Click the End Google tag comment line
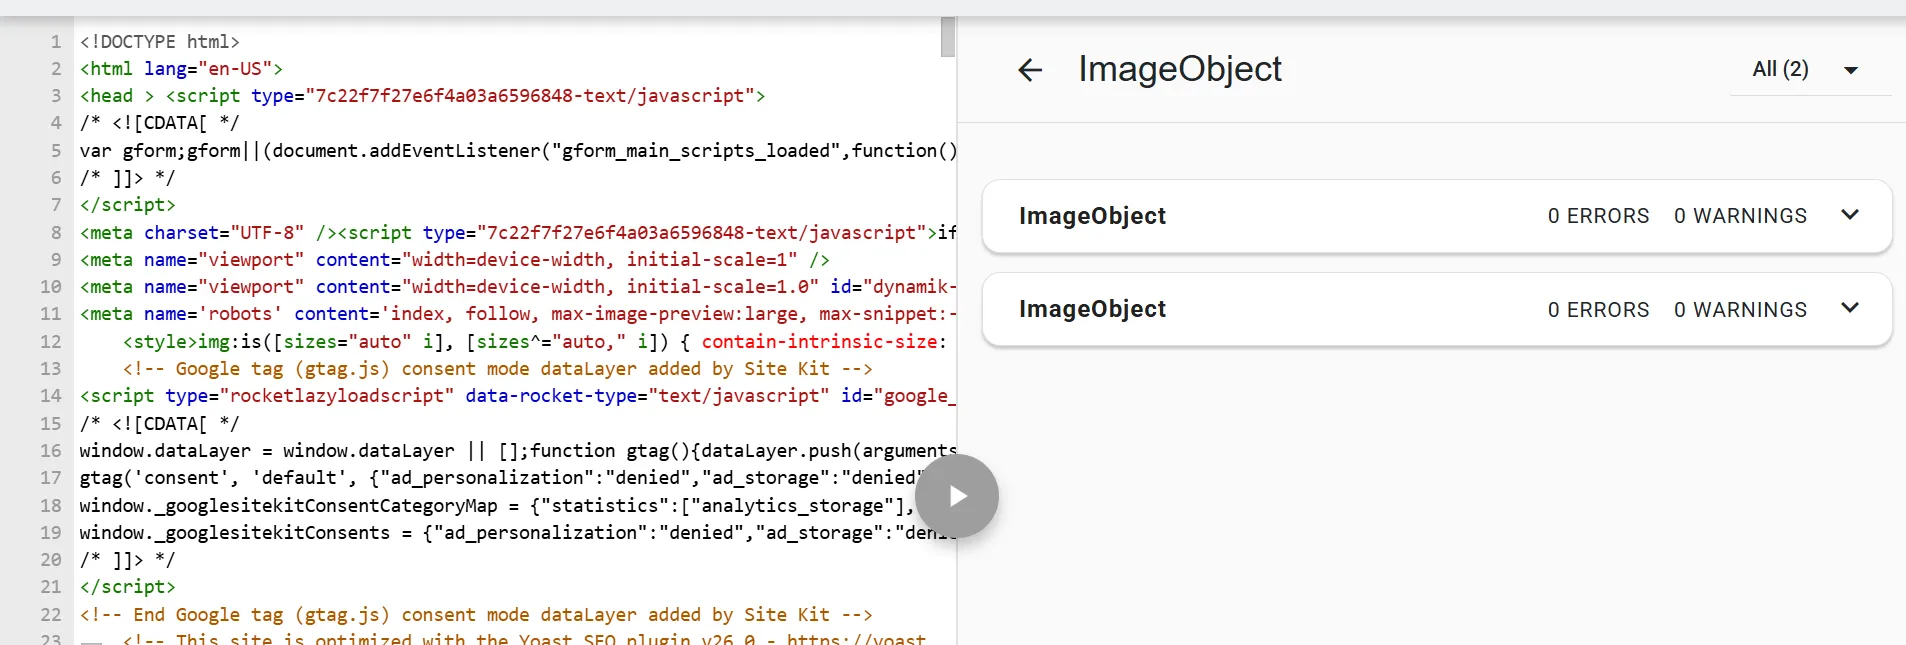This screenshot has width=1906, height=645. (x=476, y=615)
